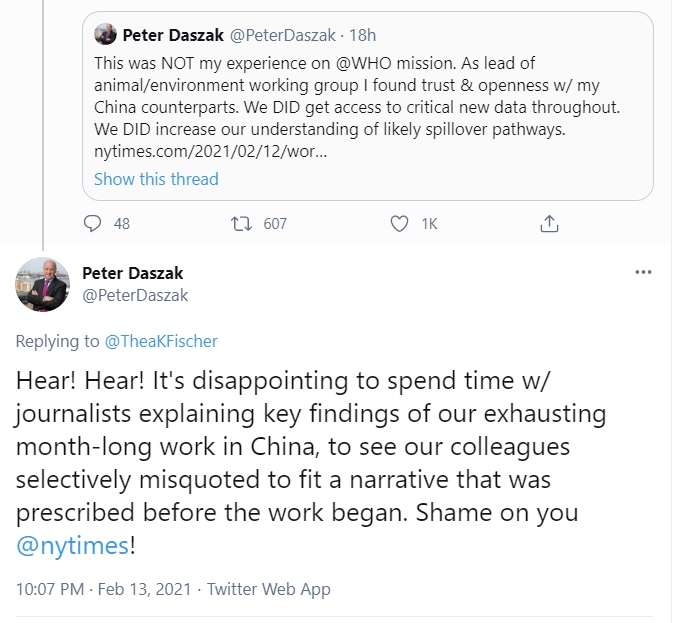Open the "Show this thread" link
673x623 pixels.
[156, 179]
